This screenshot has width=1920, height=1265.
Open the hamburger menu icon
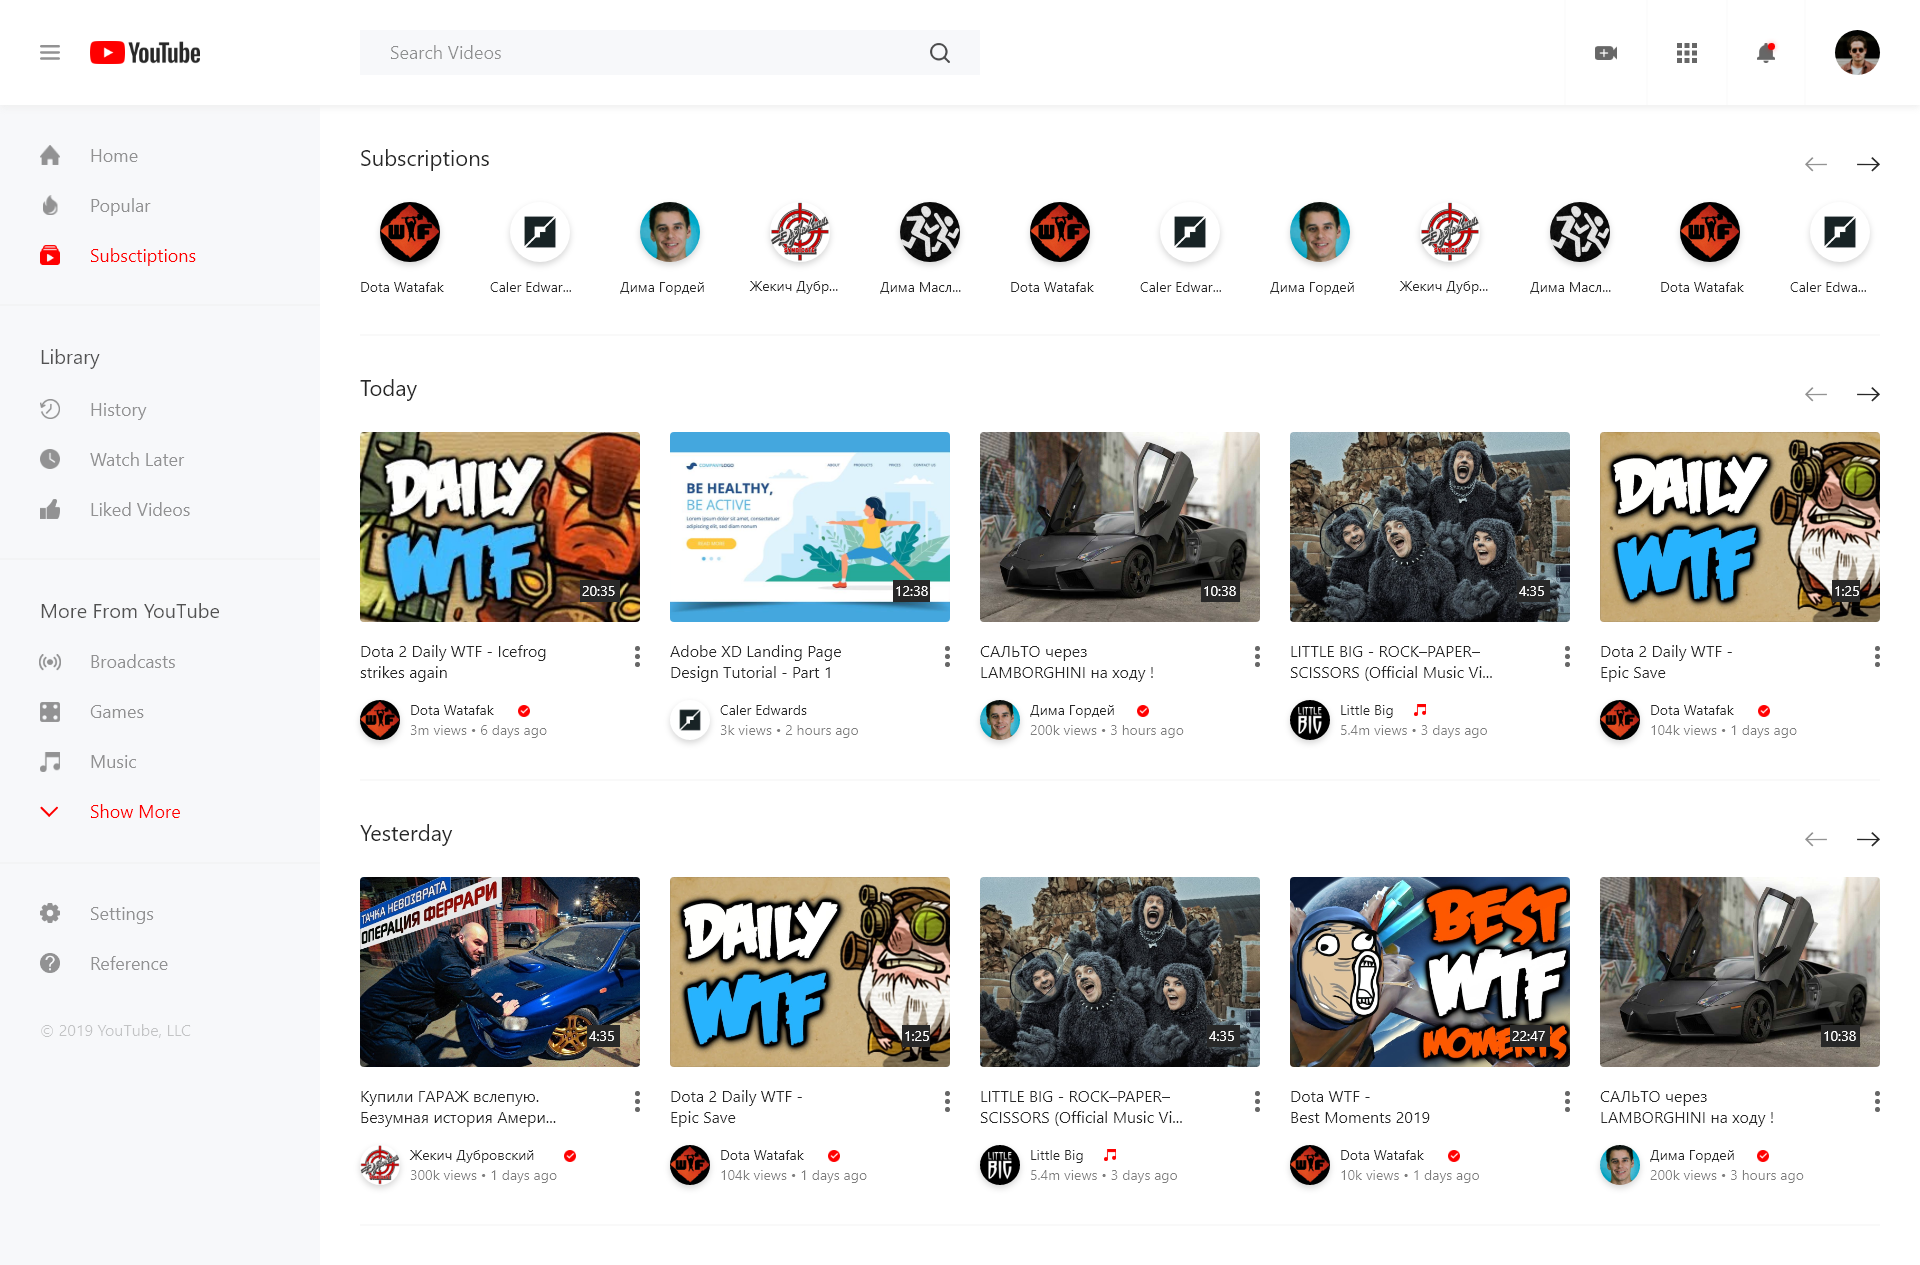[50, 53]
